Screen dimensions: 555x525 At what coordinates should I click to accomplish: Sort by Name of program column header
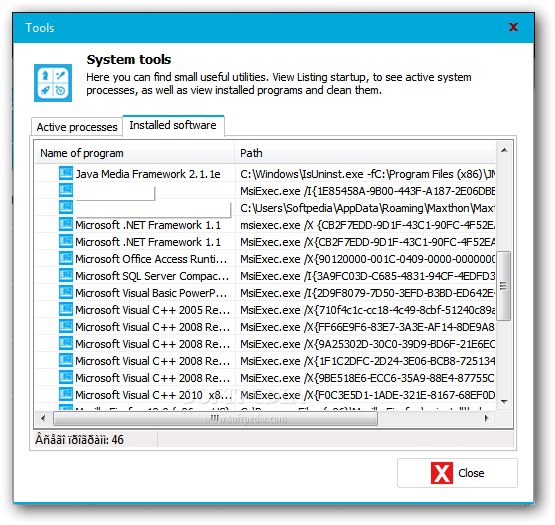pyautogui.click(x=135, y=153)
